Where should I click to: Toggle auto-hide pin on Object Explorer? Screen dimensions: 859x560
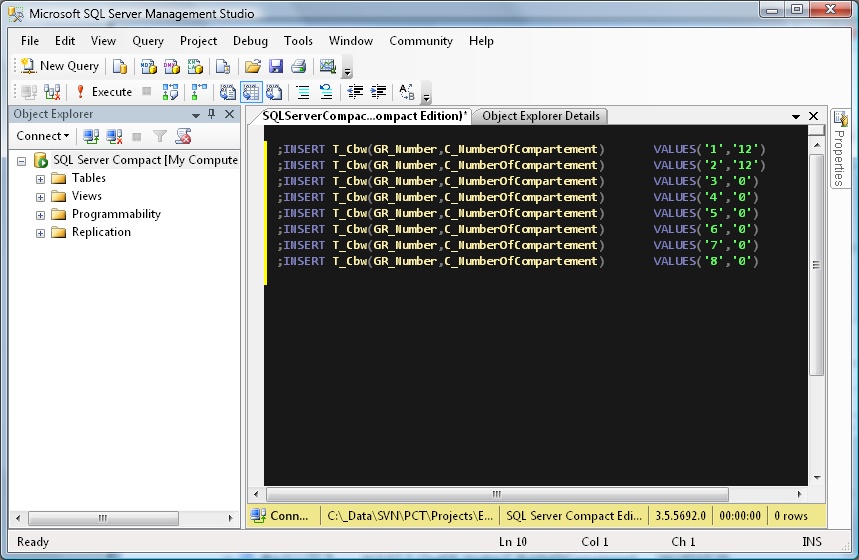(212, 114)
